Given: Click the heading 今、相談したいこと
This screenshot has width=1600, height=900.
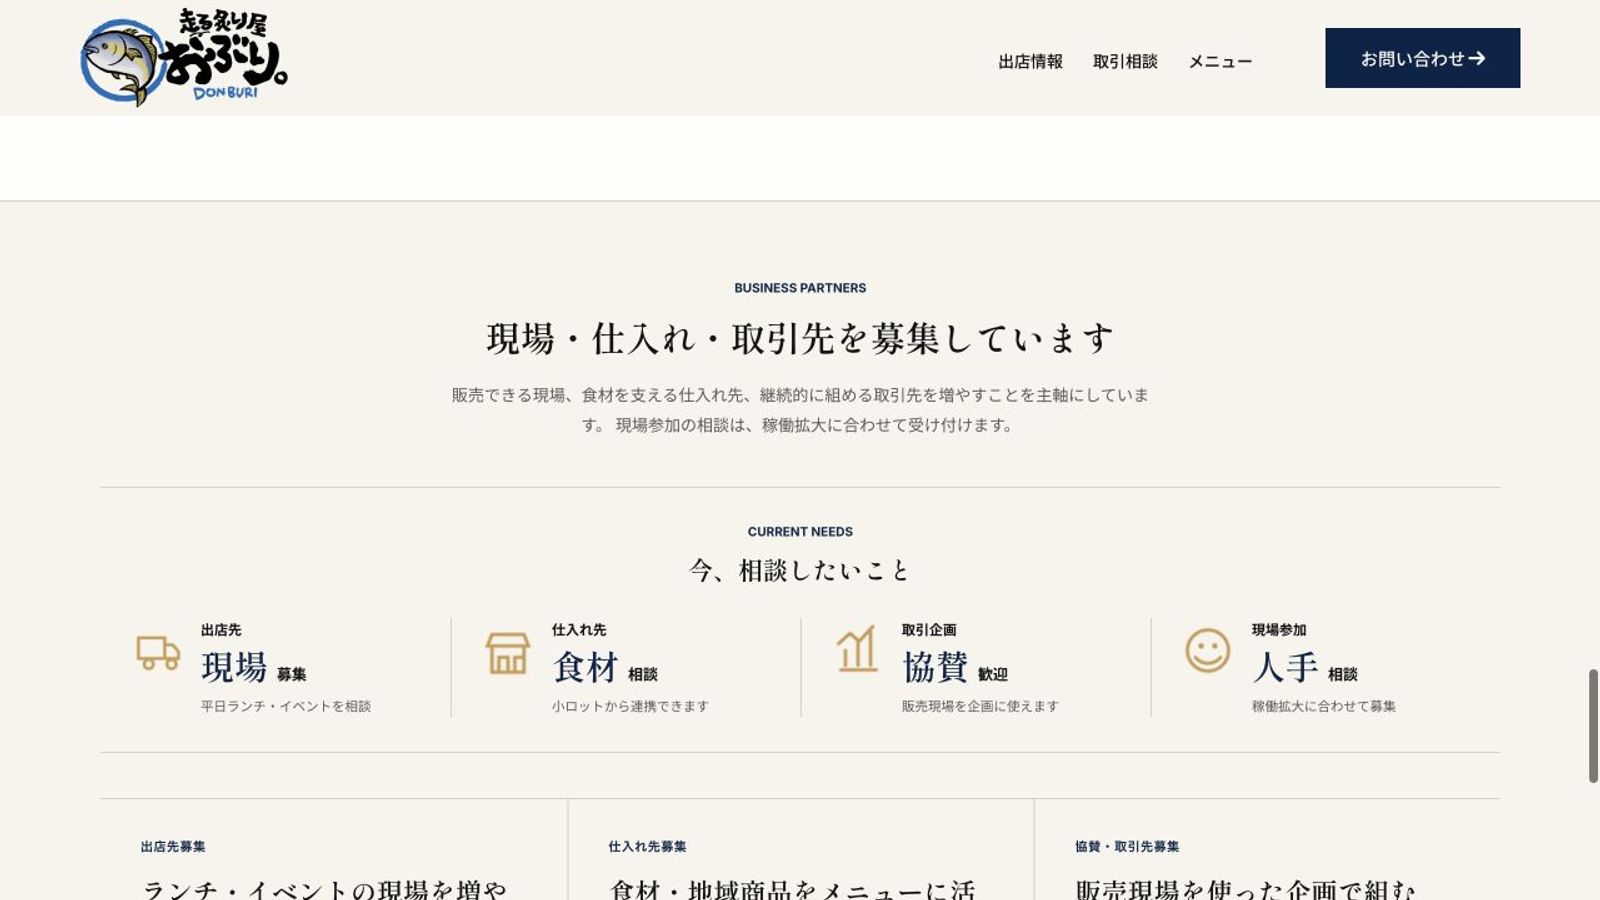Looking at the screenshot, I should 800,571.
